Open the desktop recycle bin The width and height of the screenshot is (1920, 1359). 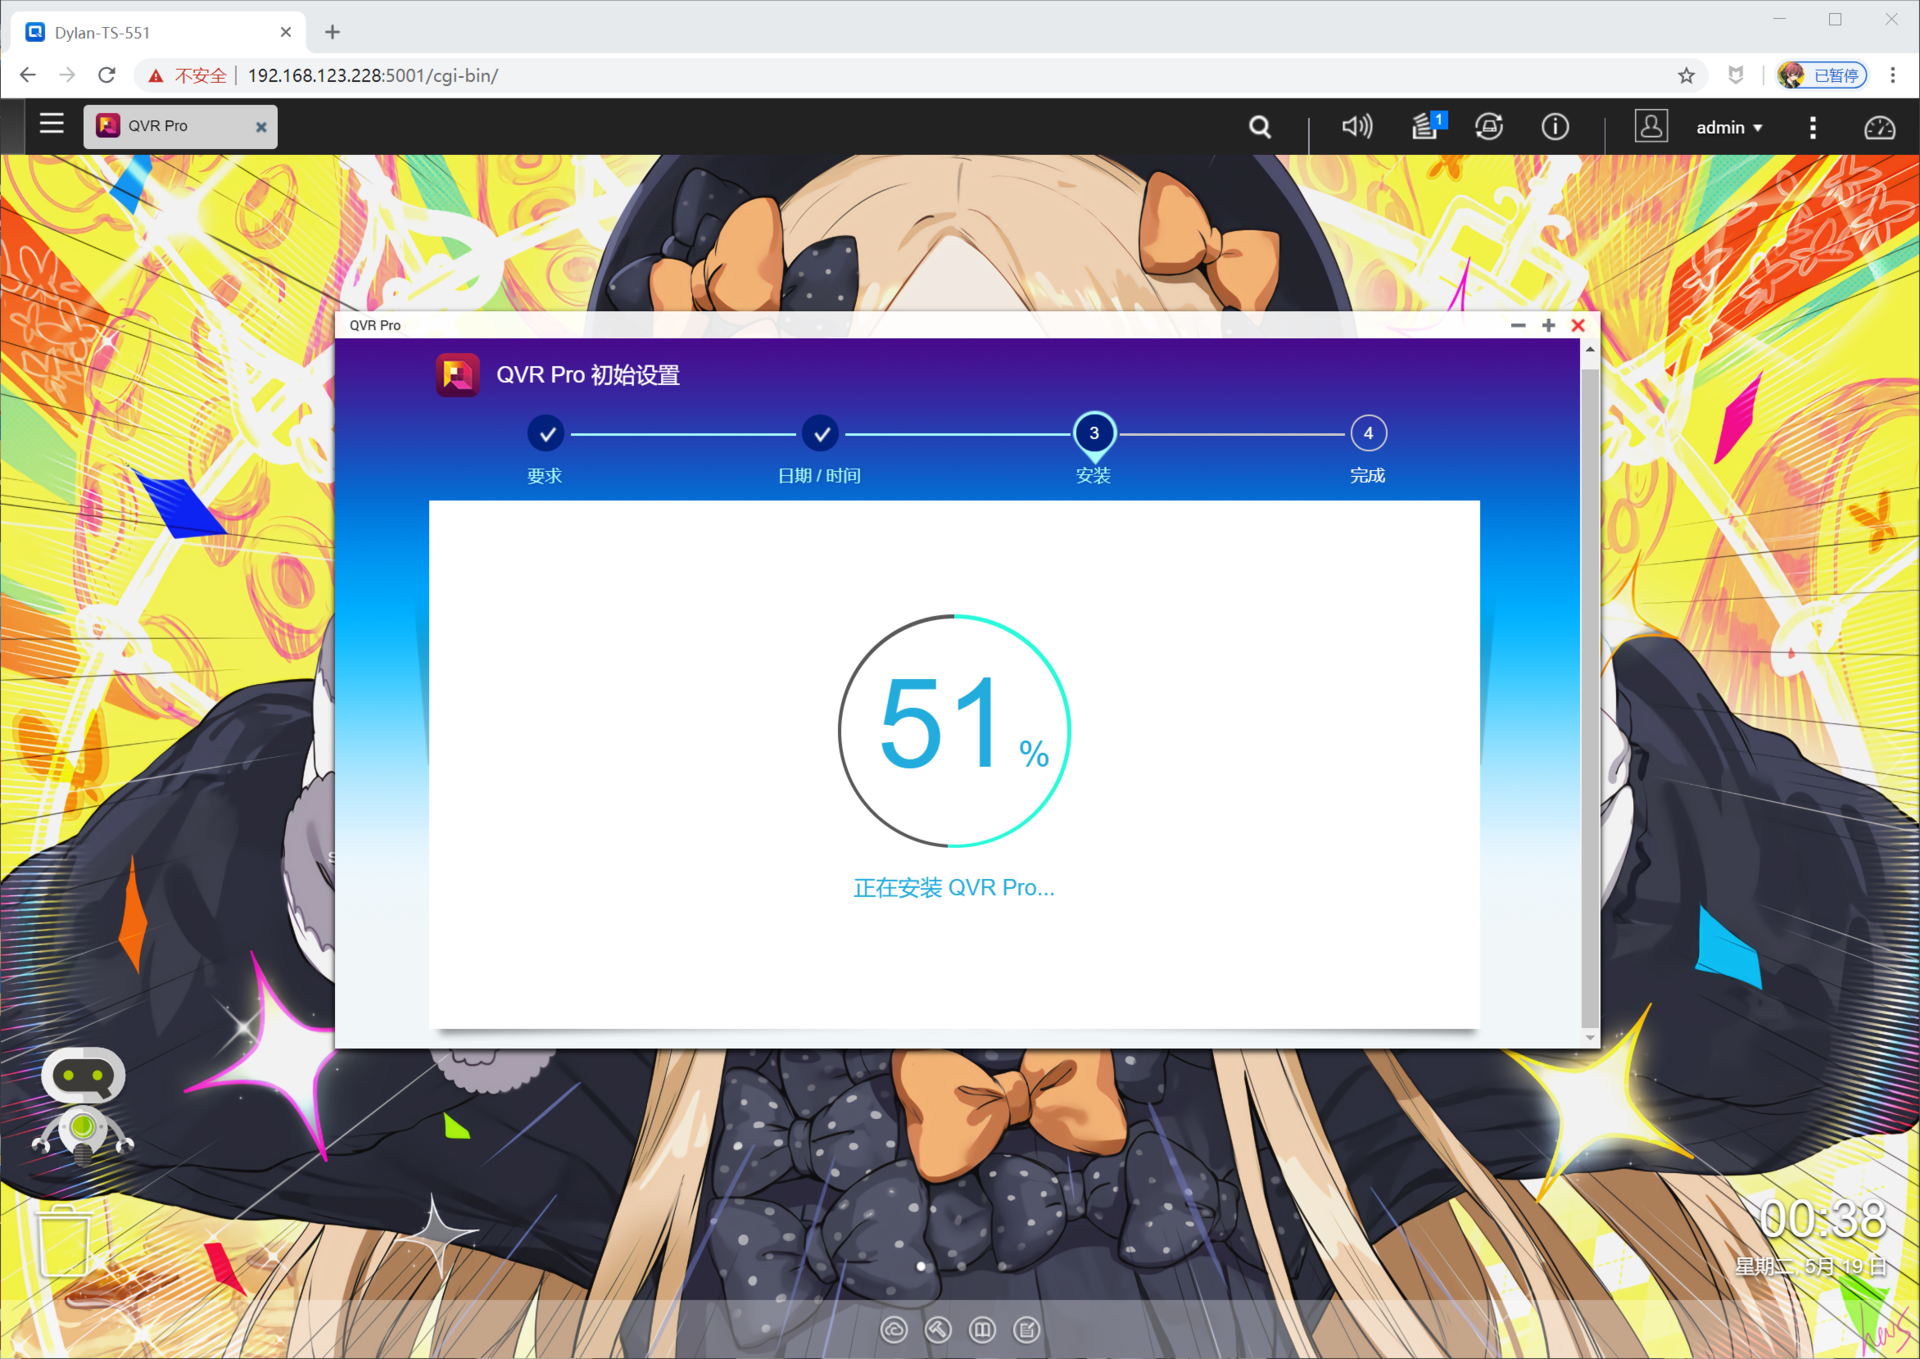click(64, 1240)
